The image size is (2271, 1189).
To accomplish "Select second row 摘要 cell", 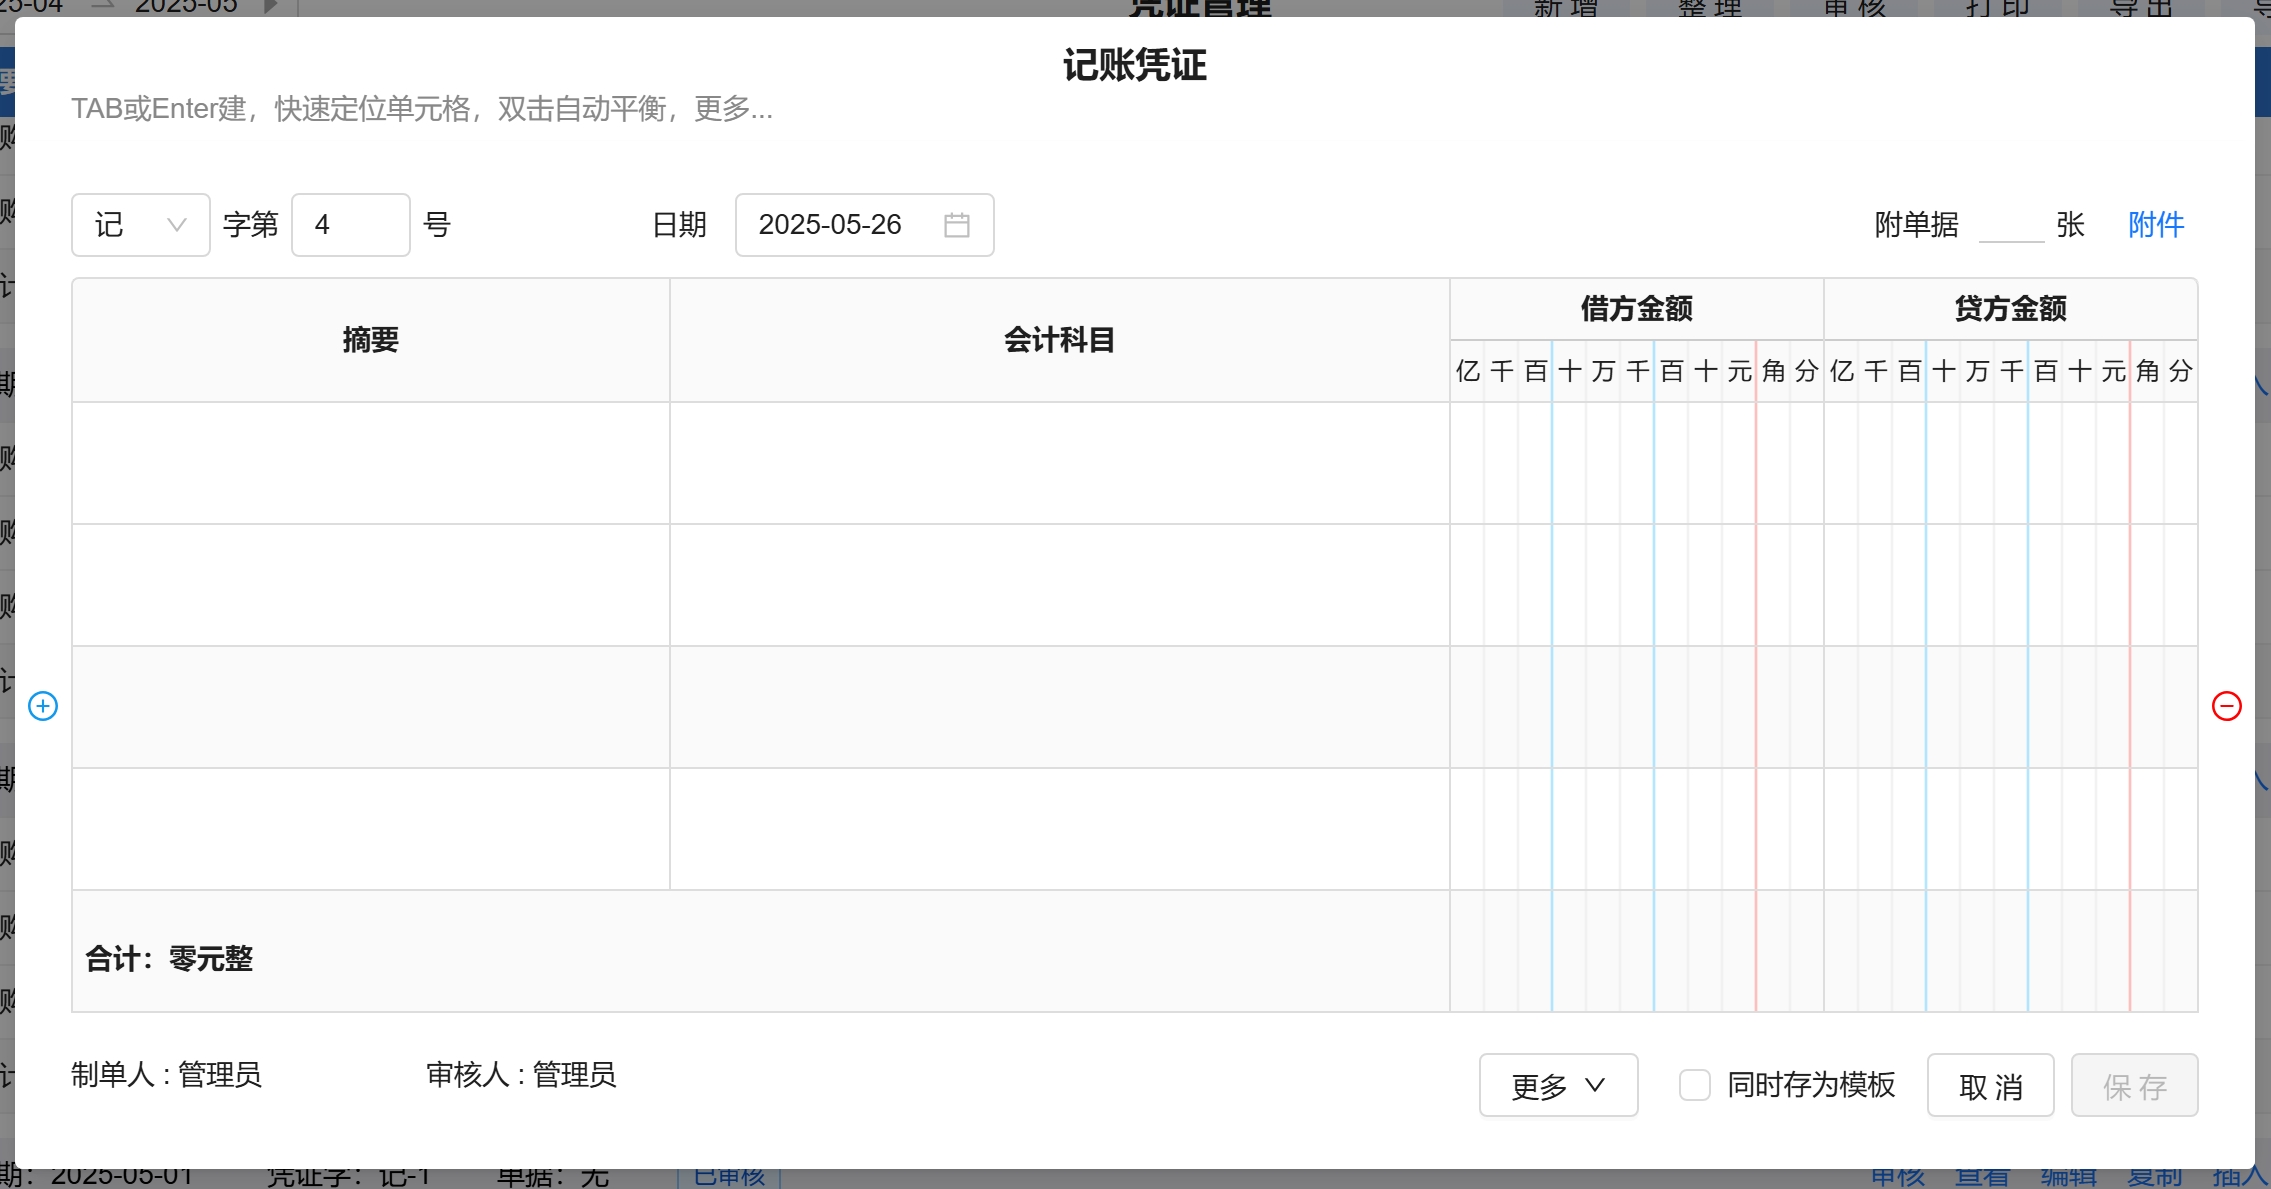I will [x=370, y=585].
